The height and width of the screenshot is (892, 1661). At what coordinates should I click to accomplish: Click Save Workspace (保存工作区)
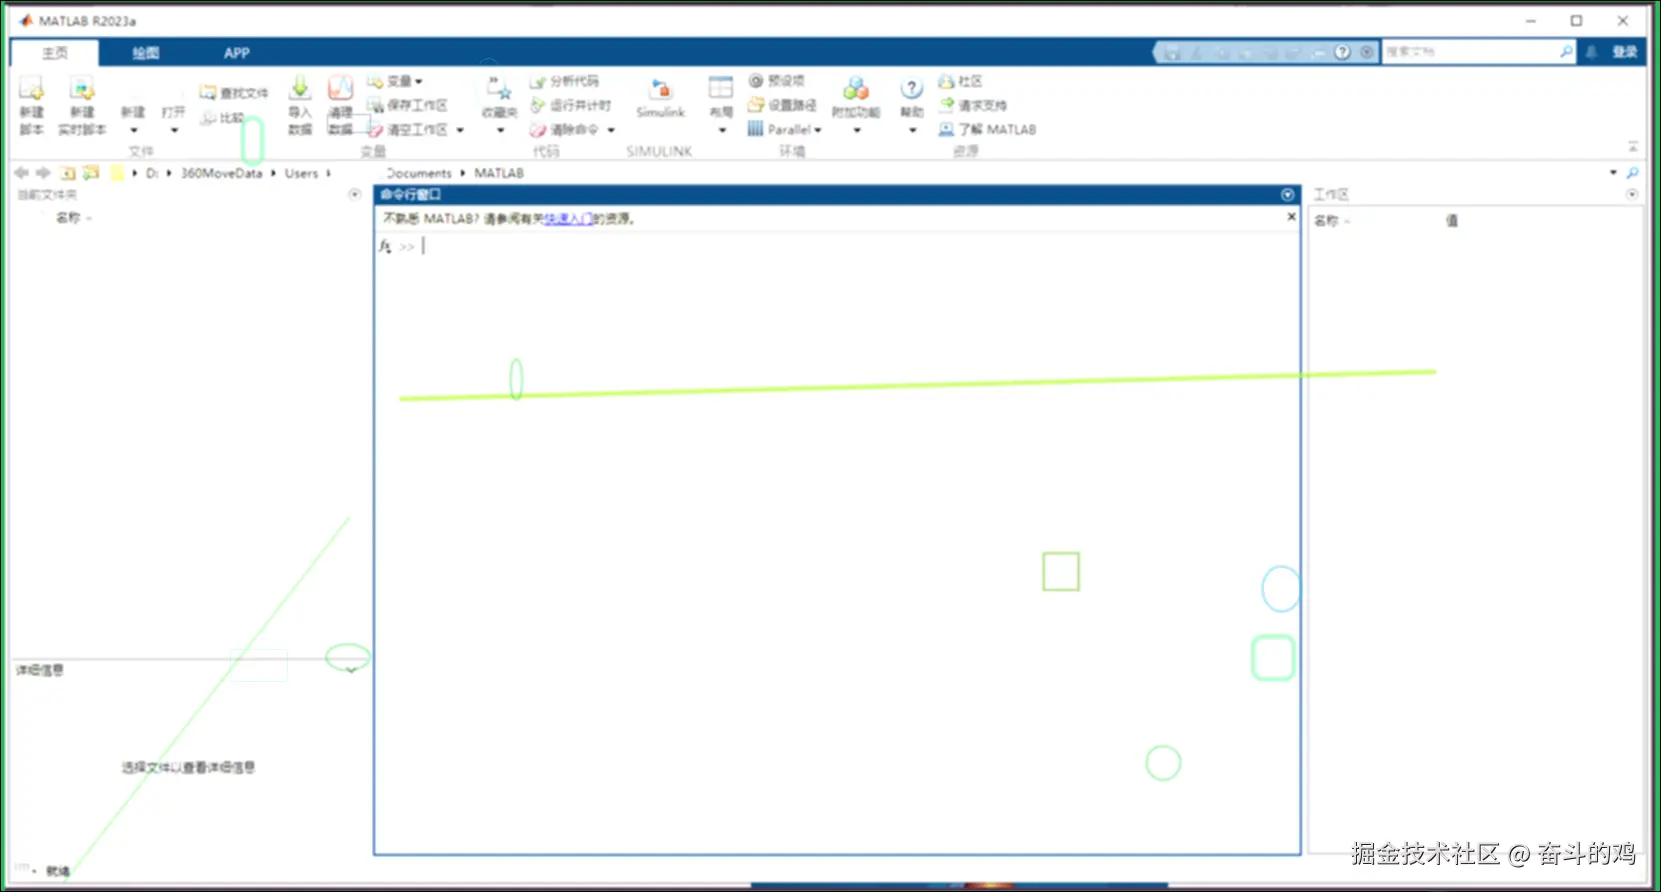pos(407,105)
